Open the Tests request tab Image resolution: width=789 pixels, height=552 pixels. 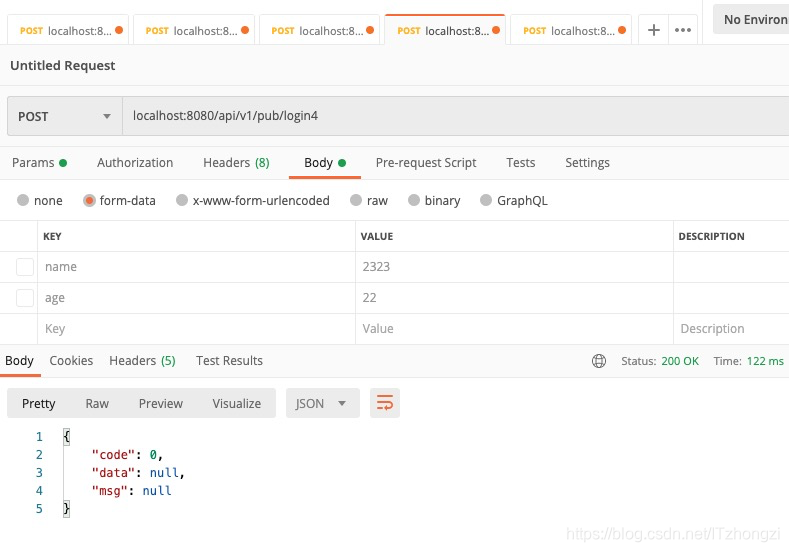[520, 163]
